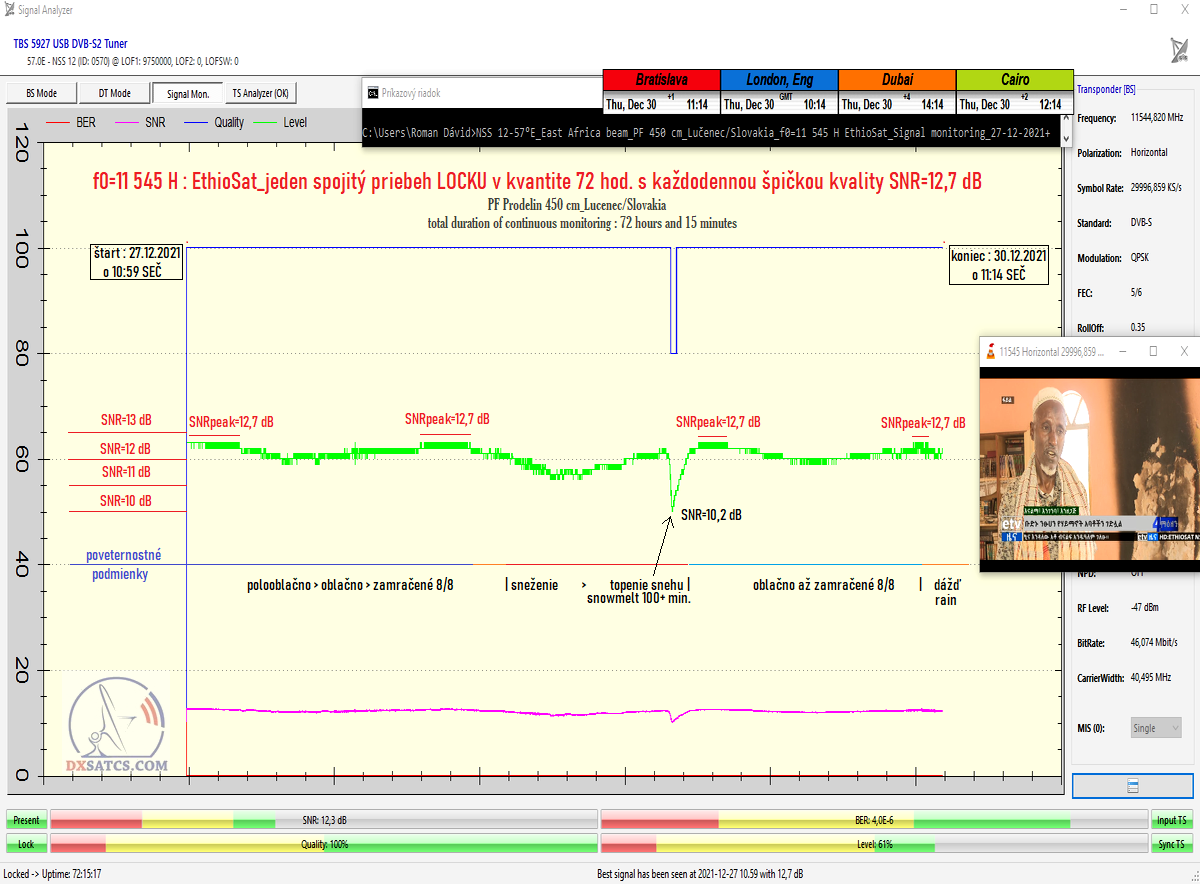Click the Signal Analyzer title bar icon
Screen dimensions: 1200x884
(9, 9)
